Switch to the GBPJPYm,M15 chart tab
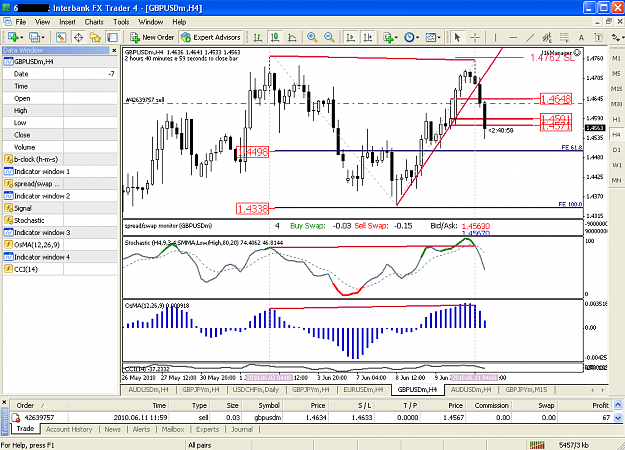The height and width of the screenshot is (450, 625). [526, 389]
